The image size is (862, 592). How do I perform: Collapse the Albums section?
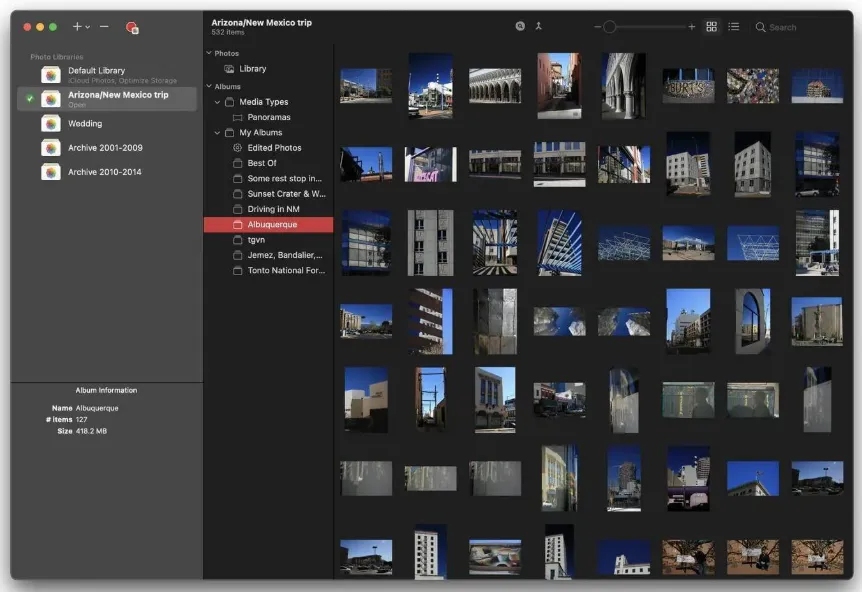tap(209, 86)
